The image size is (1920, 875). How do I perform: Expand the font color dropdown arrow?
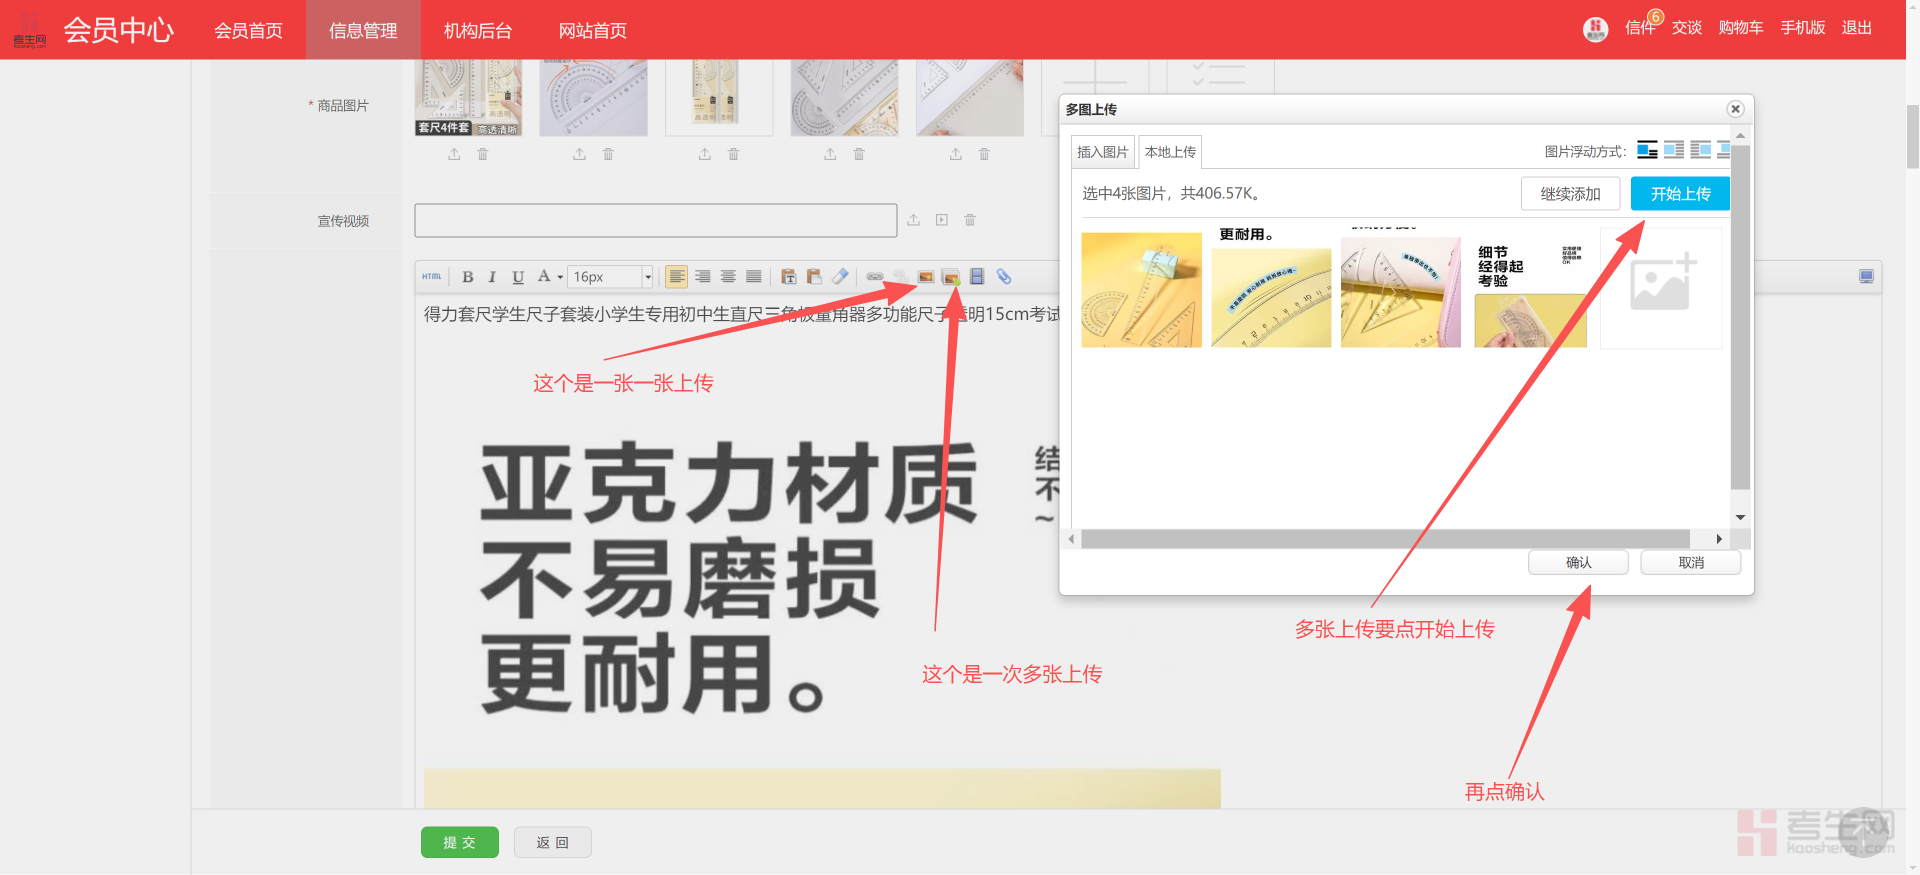point(560,277)
